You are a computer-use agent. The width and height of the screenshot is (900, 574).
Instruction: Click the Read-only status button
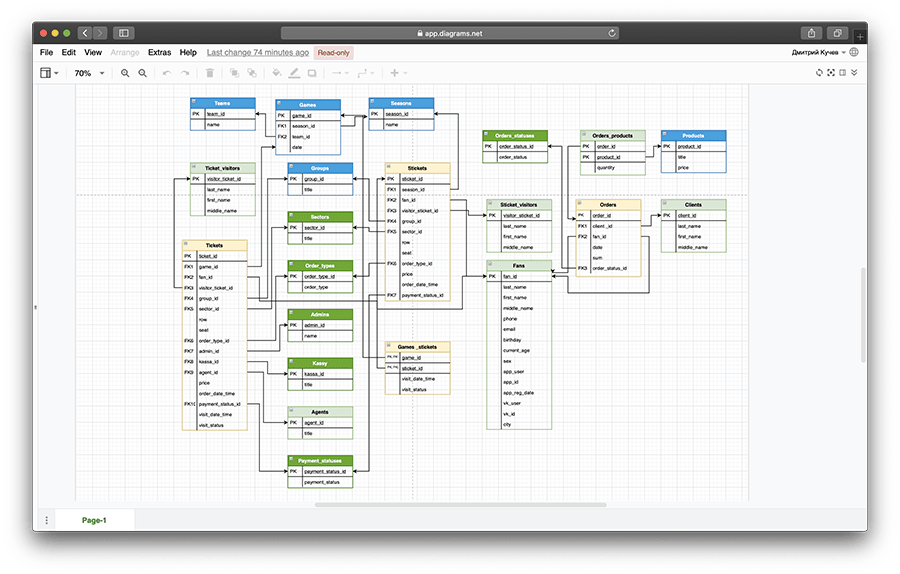click(334, 52)
